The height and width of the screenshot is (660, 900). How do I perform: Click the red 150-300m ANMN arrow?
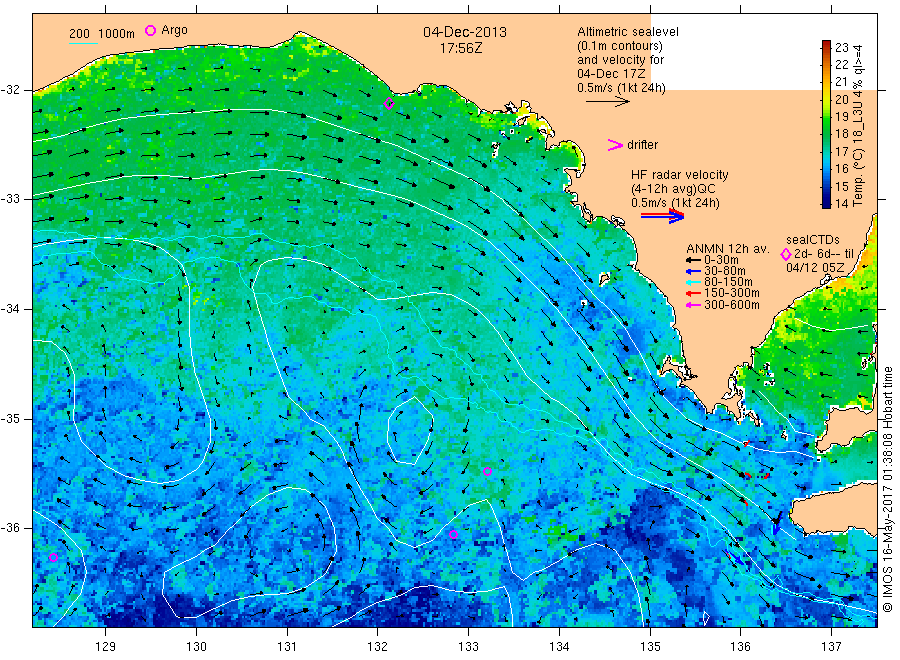click(x=693, y=293)
